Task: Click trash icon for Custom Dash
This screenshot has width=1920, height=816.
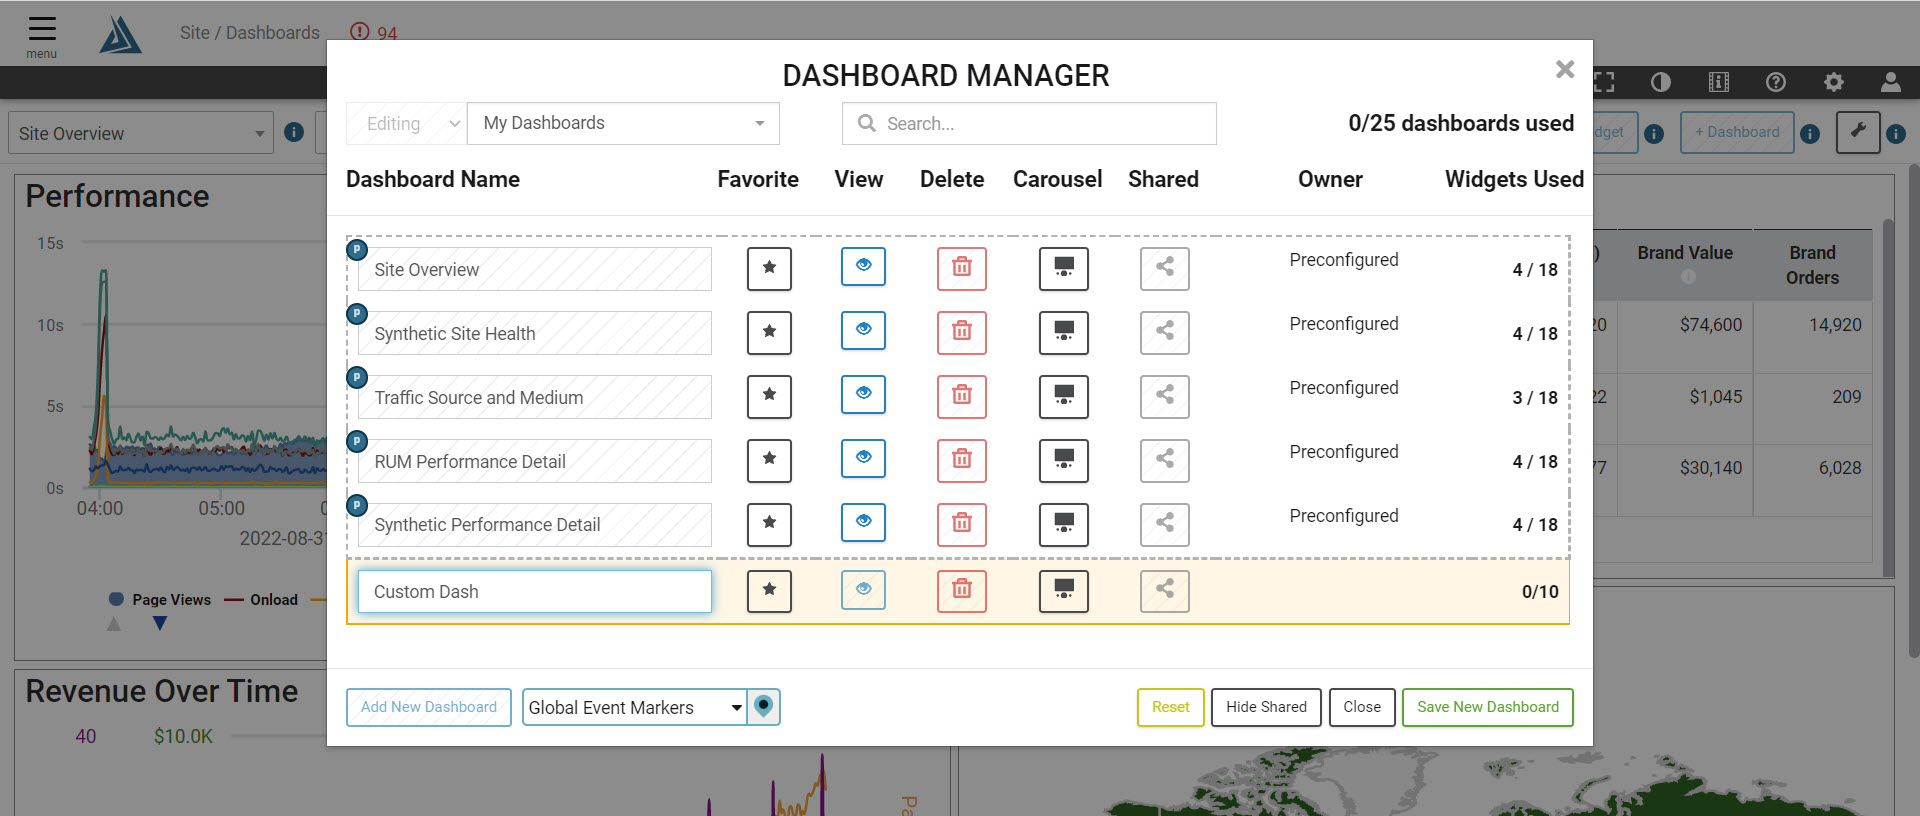Action: pyautogui.click(x=961, y=590)
